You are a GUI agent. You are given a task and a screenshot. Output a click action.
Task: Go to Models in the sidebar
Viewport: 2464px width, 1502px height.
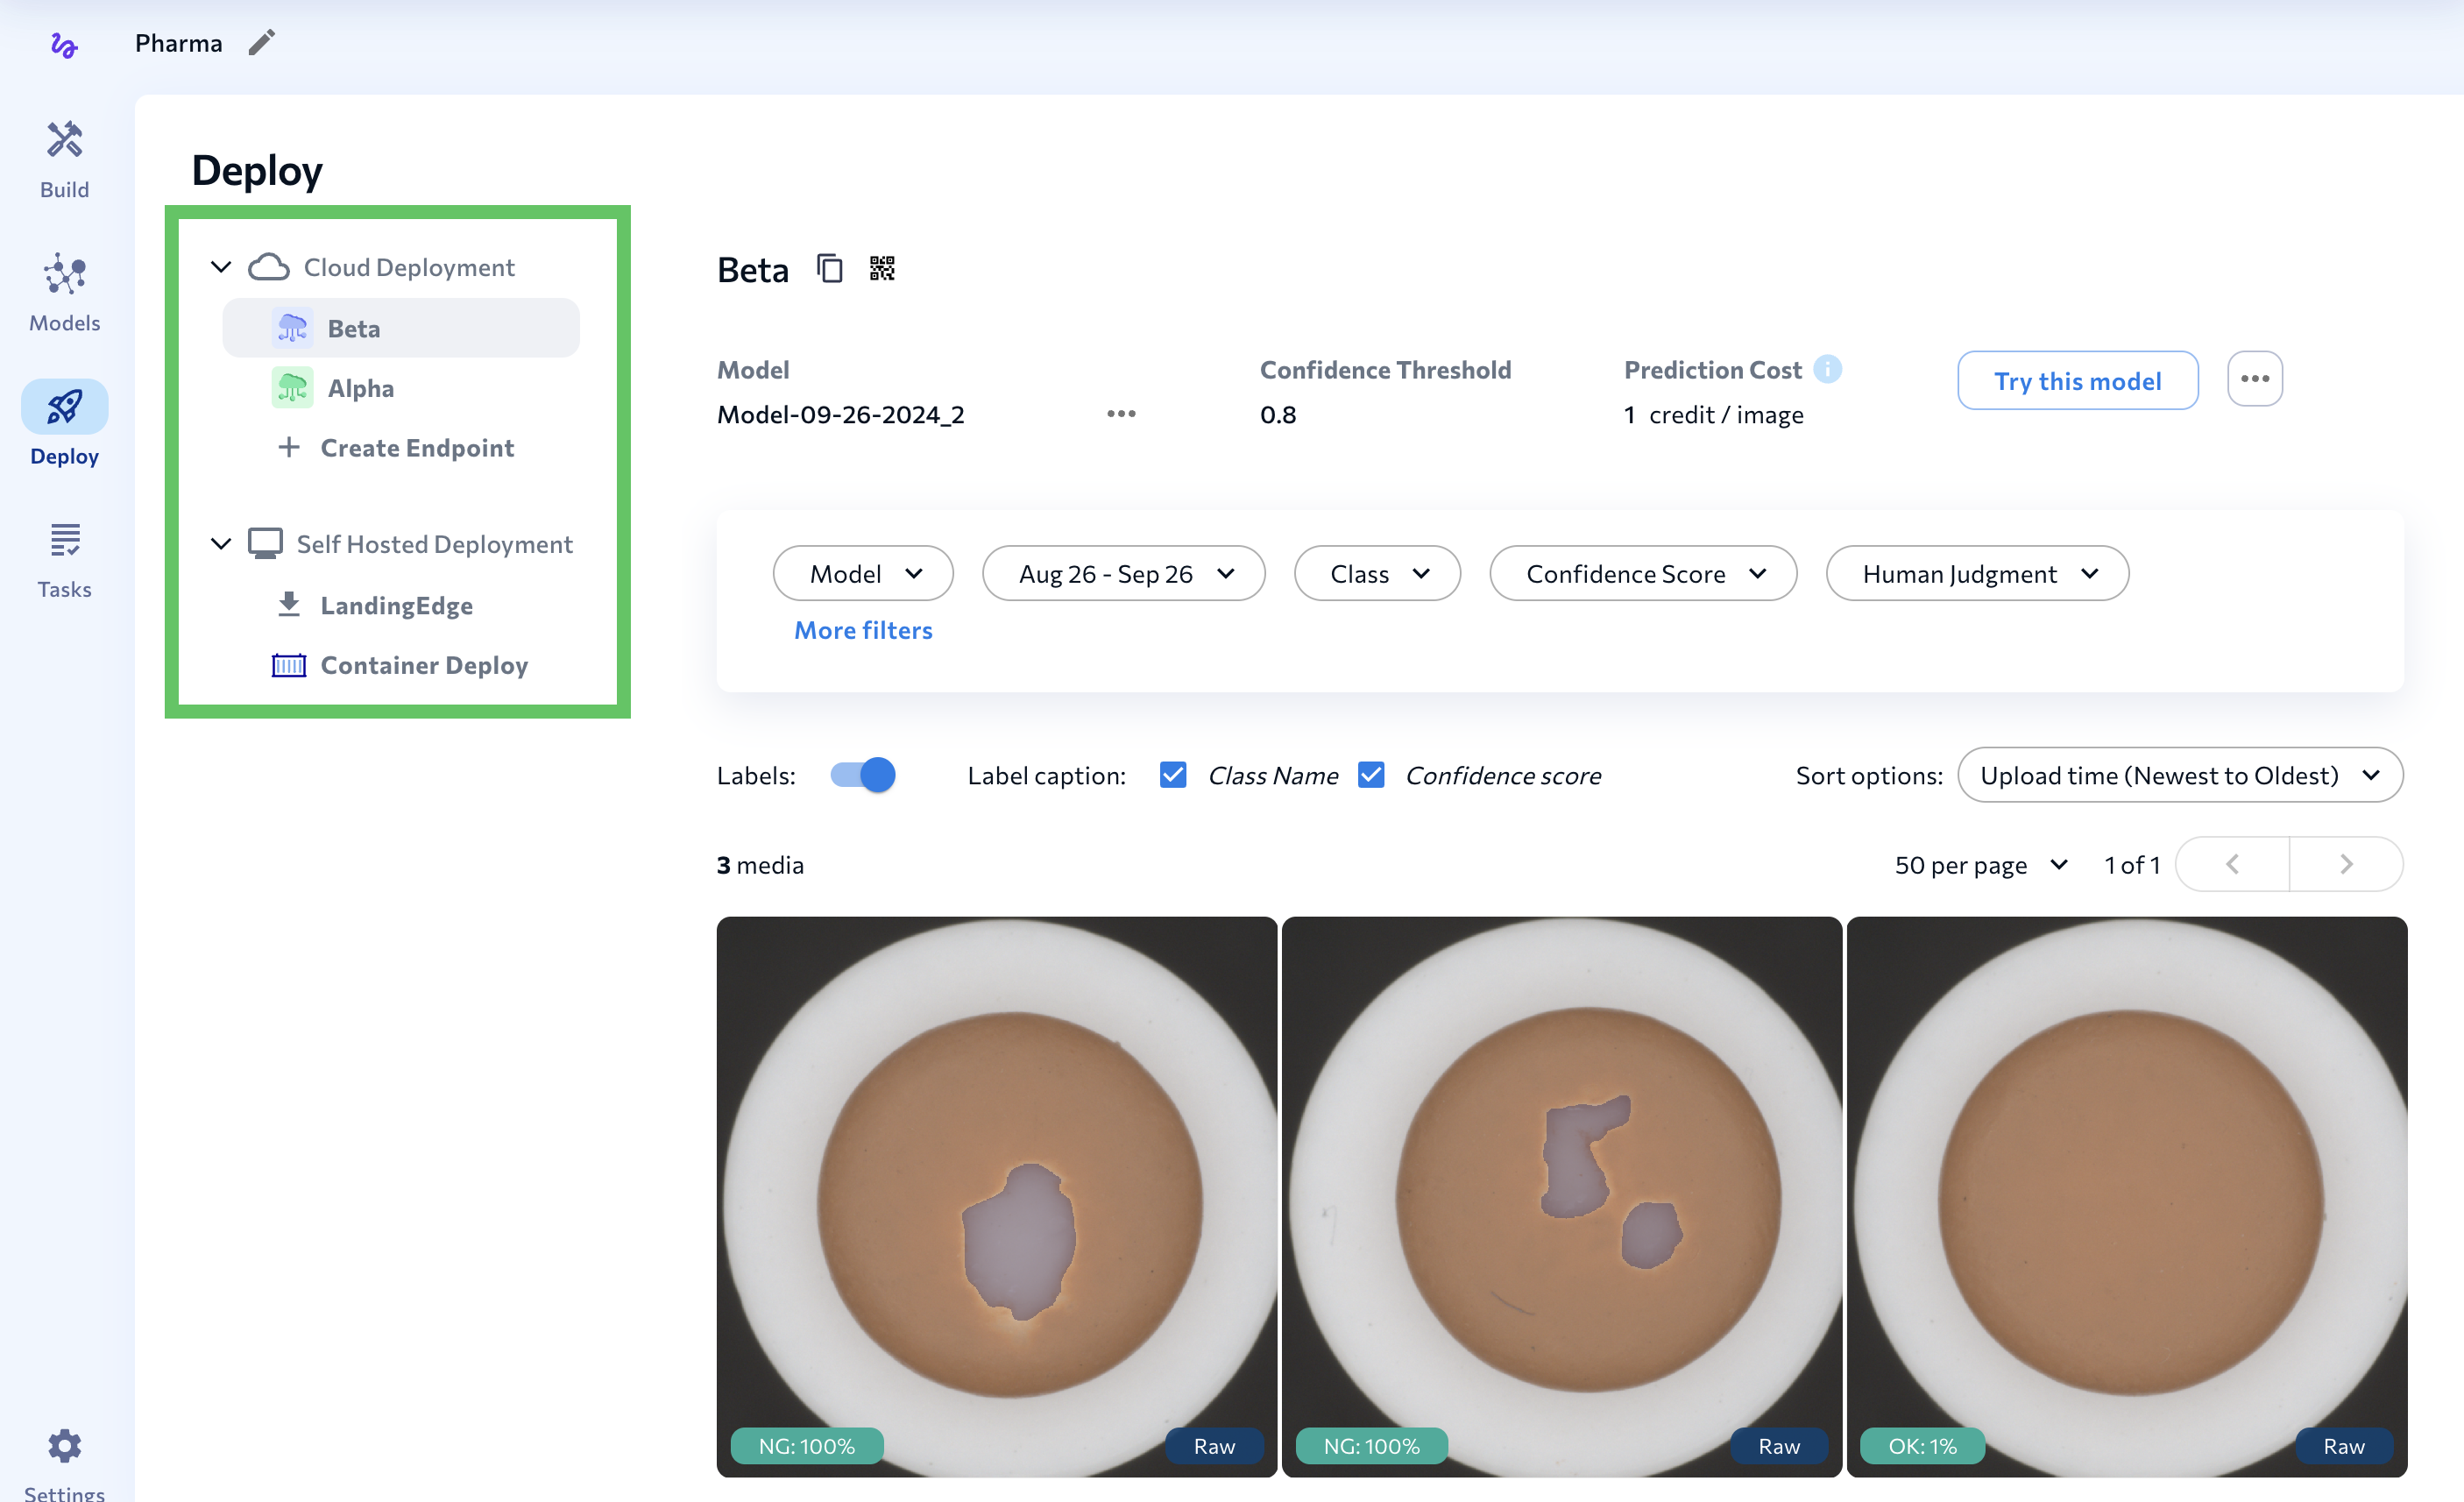(64, 292)
